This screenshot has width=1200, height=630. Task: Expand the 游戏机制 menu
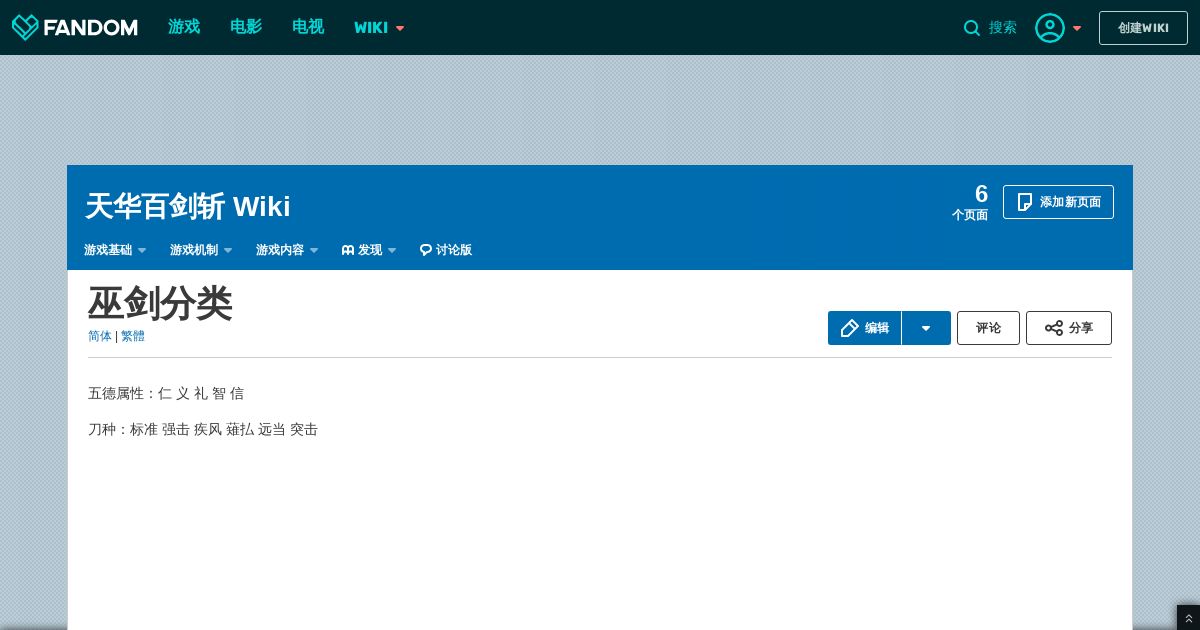(201, 250)
